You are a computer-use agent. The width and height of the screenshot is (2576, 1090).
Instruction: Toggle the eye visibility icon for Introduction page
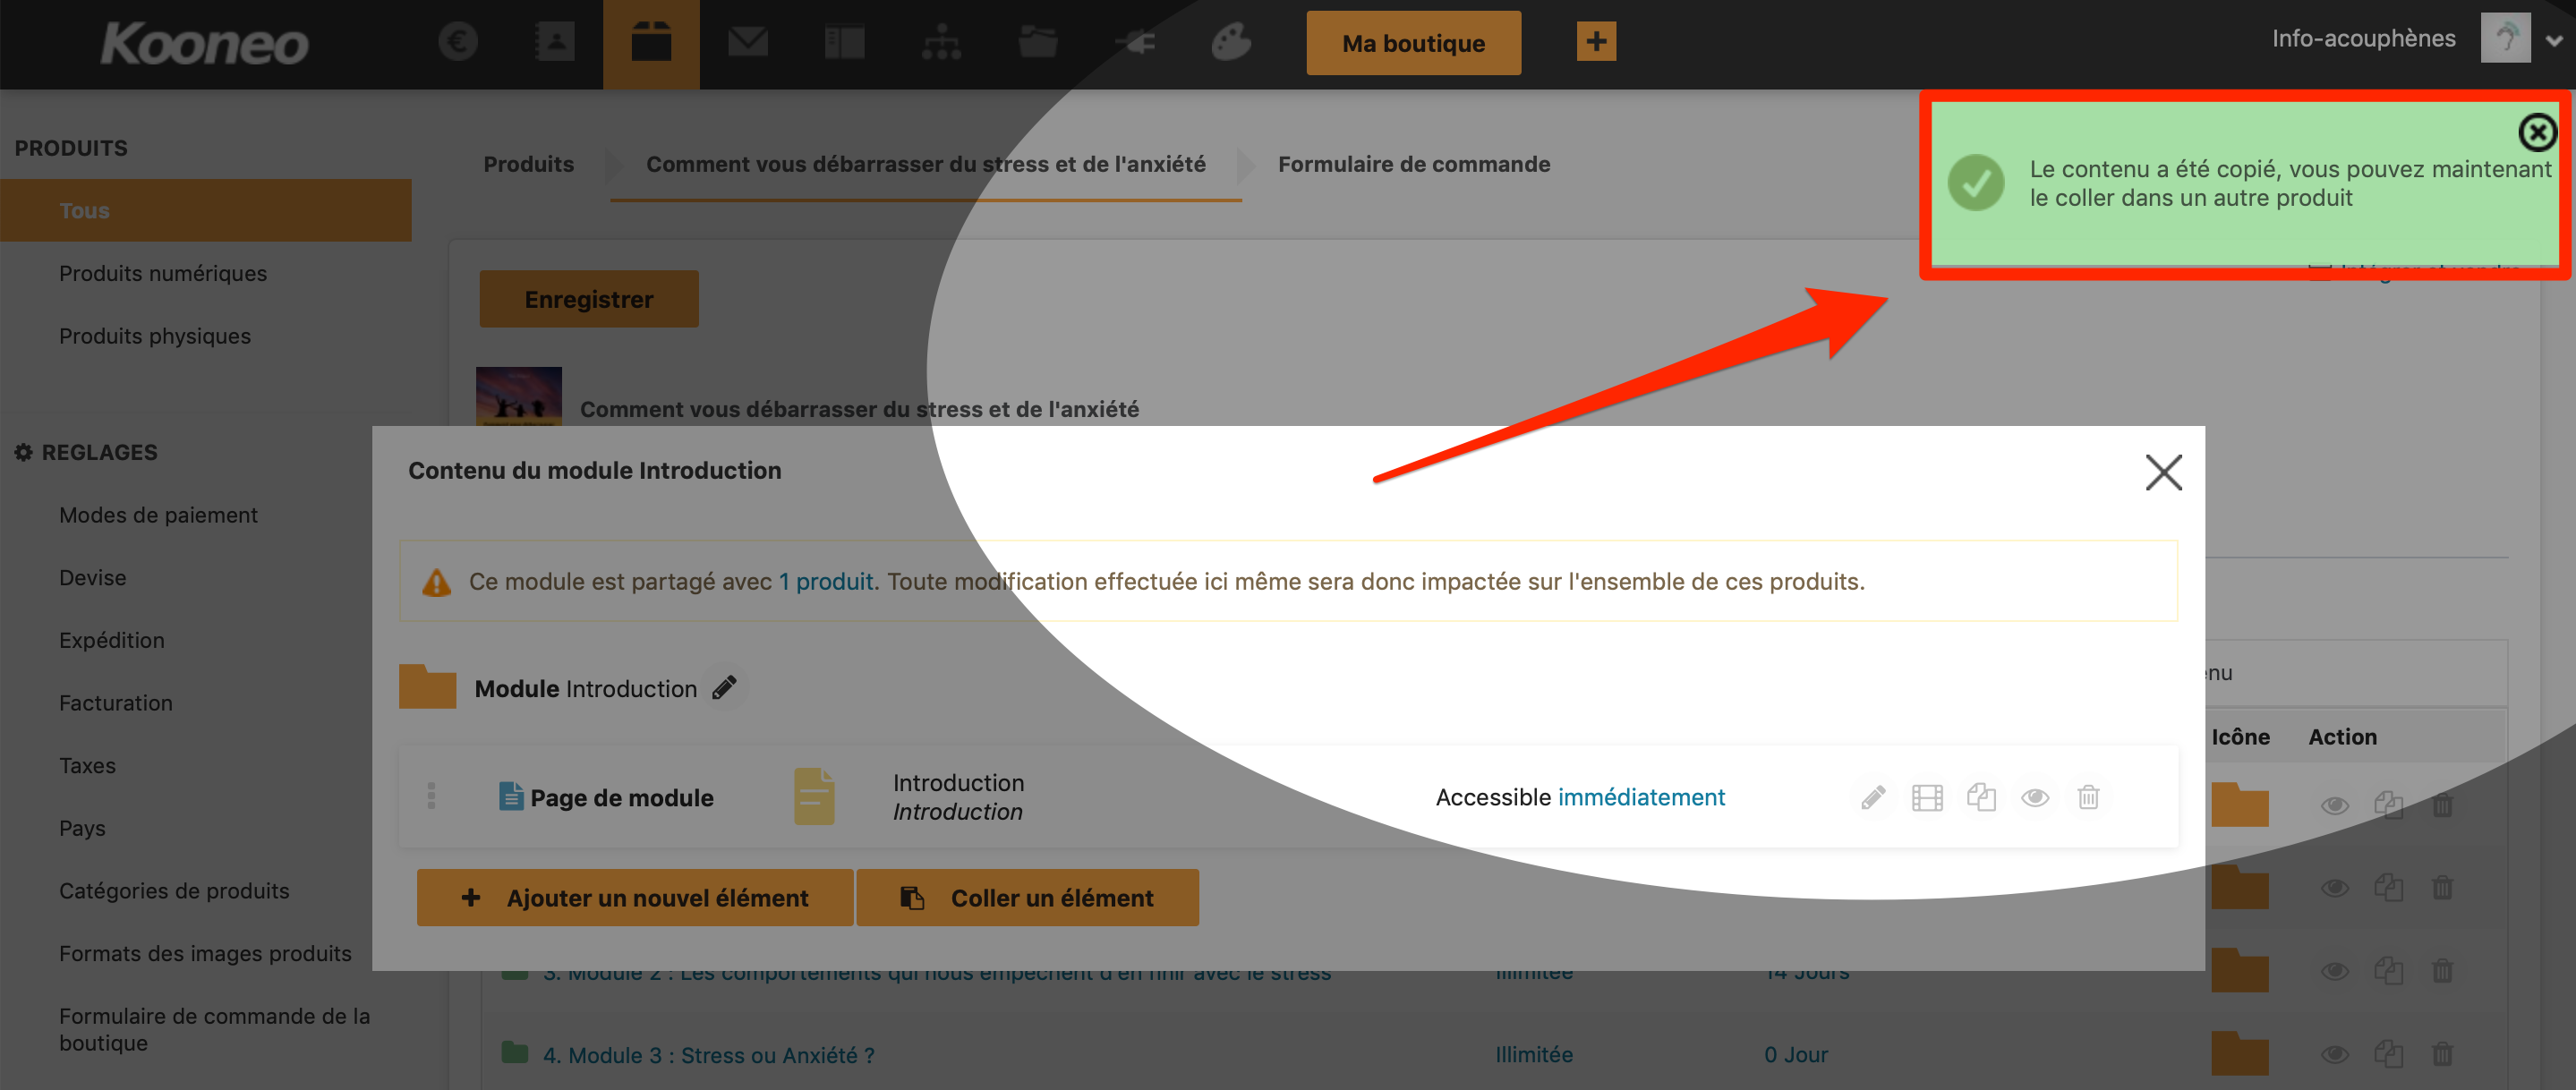(x=2034, y=797)
